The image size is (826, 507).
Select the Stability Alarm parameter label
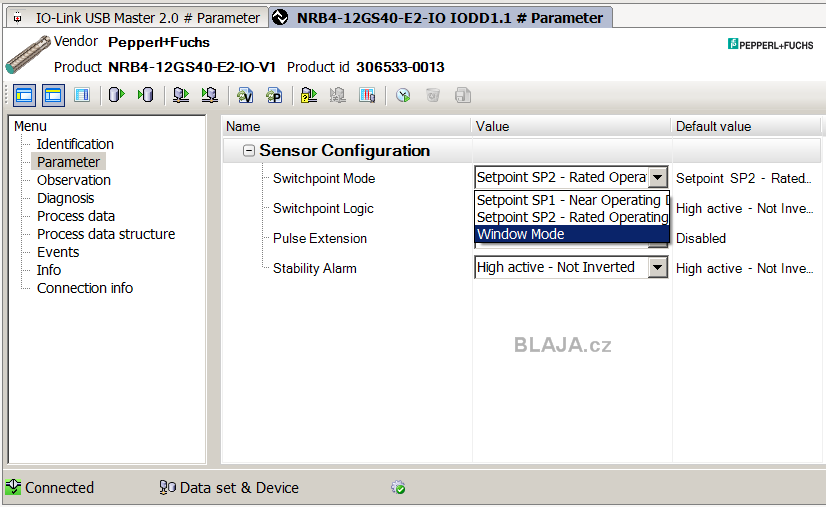tap(314, 268)
